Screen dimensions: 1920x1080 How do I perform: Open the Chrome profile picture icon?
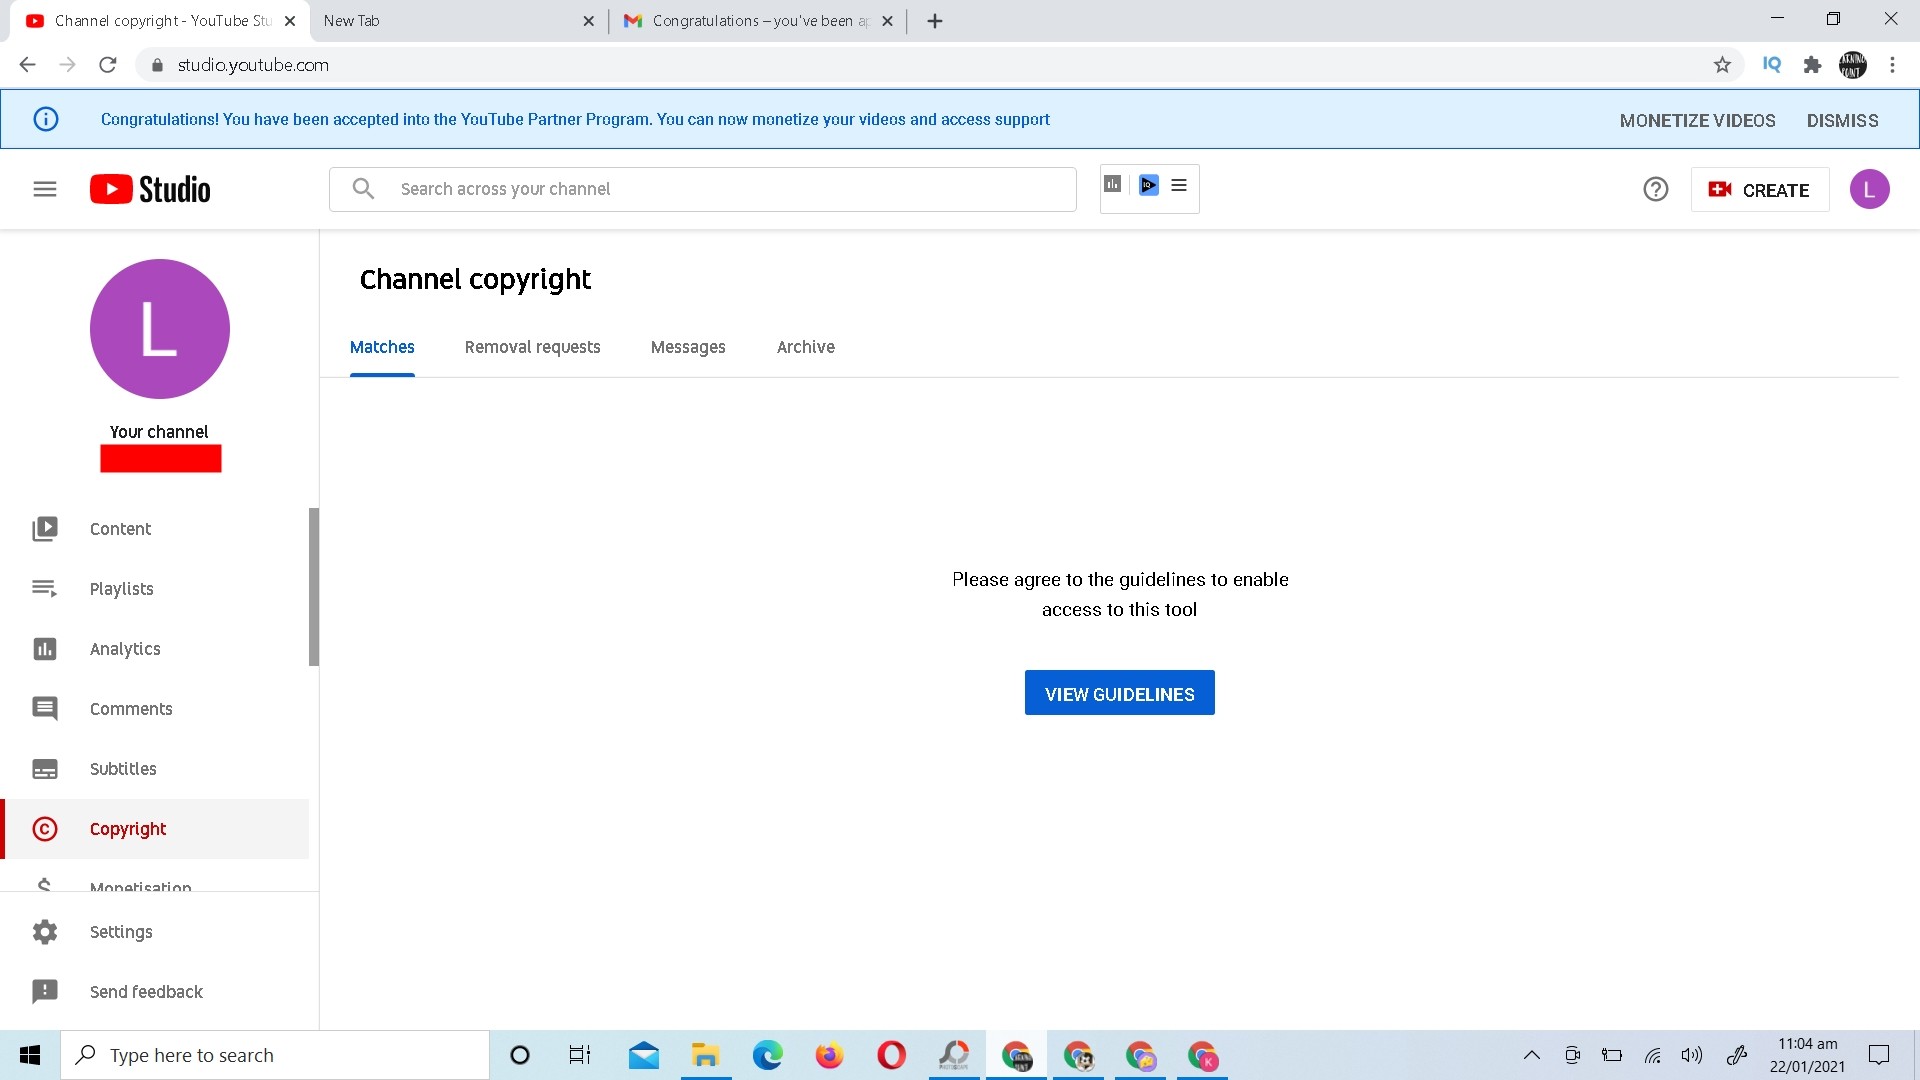pyautogui.click(x=1853, y=65)
